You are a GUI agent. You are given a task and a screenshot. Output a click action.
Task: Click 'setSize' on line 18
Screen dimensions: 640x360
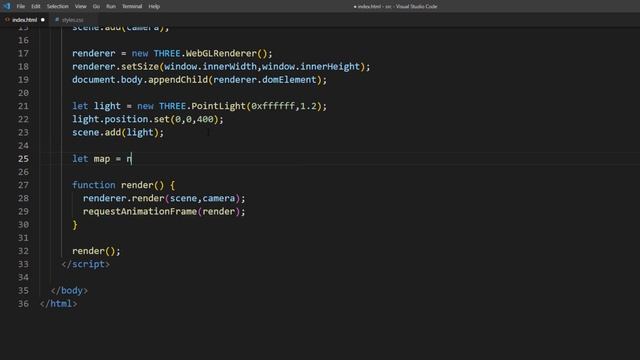pos(140,67)
